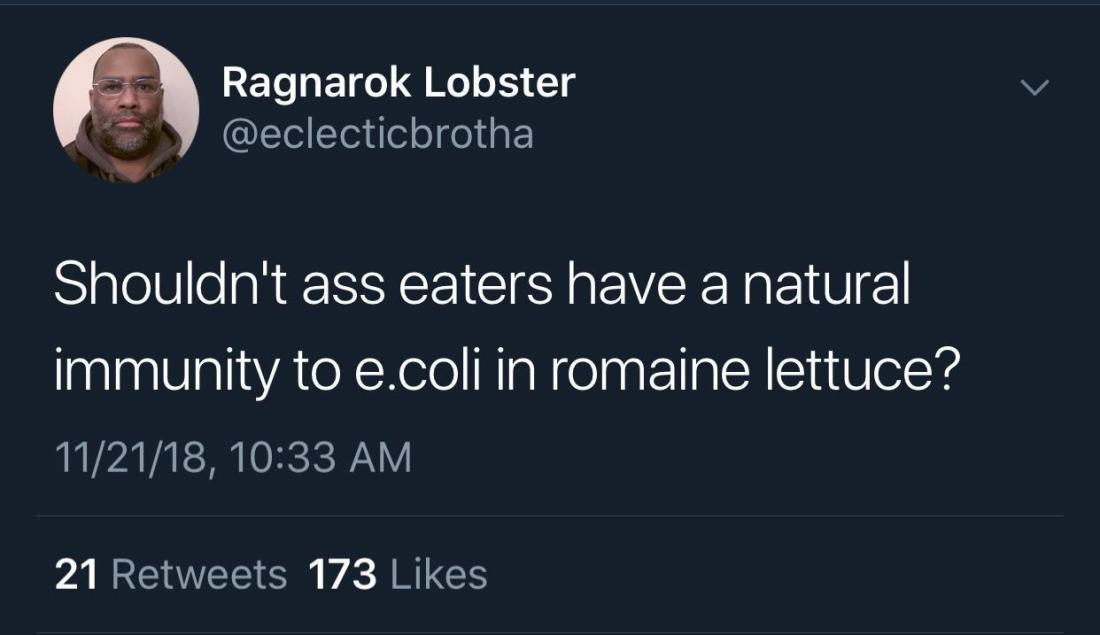Click the tweet timestamp 11/21/18, 10:33 AM
Image resolution: width=1100 pixels, height=635 pixels.
point(232,458)
